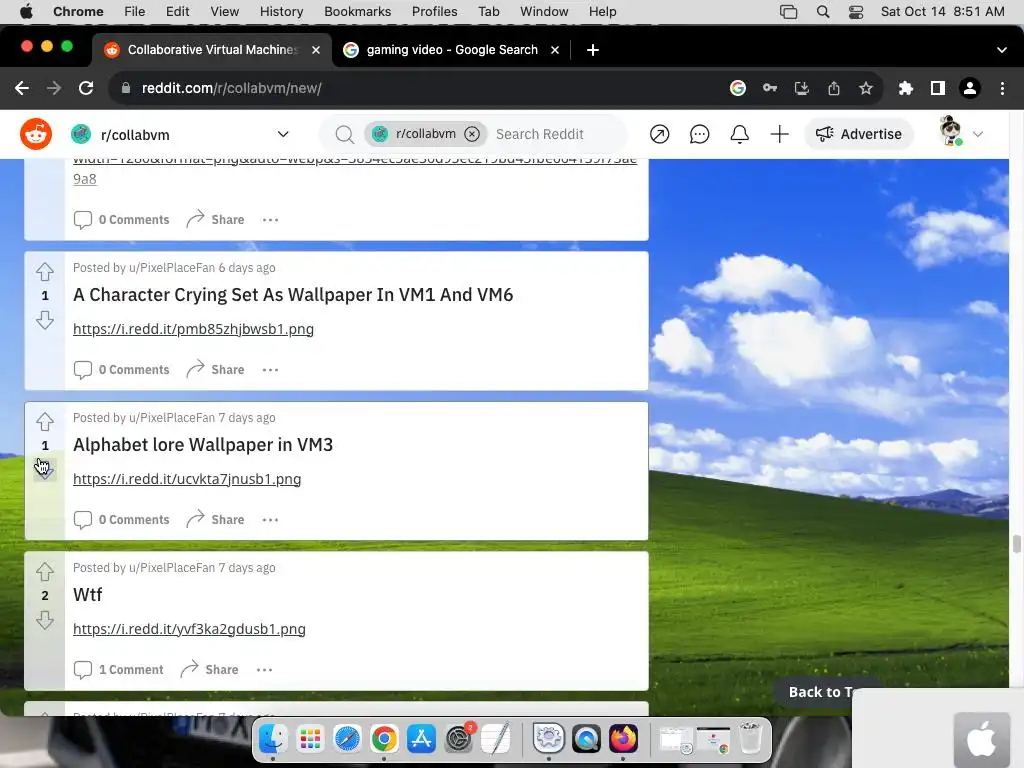Viewport: 1024px width, 768px height.
Task: Upvote the 'A Character Crying' wallpaper post
Action: point(44,271)
